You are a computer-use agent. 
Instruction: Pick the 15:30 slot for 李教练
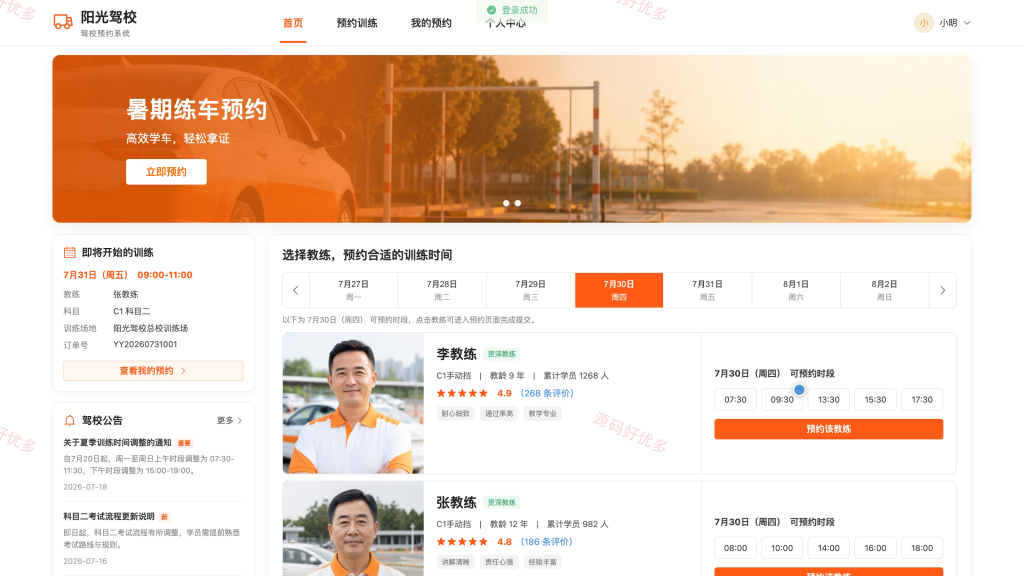pyautogui.click(x=875, y=400)
